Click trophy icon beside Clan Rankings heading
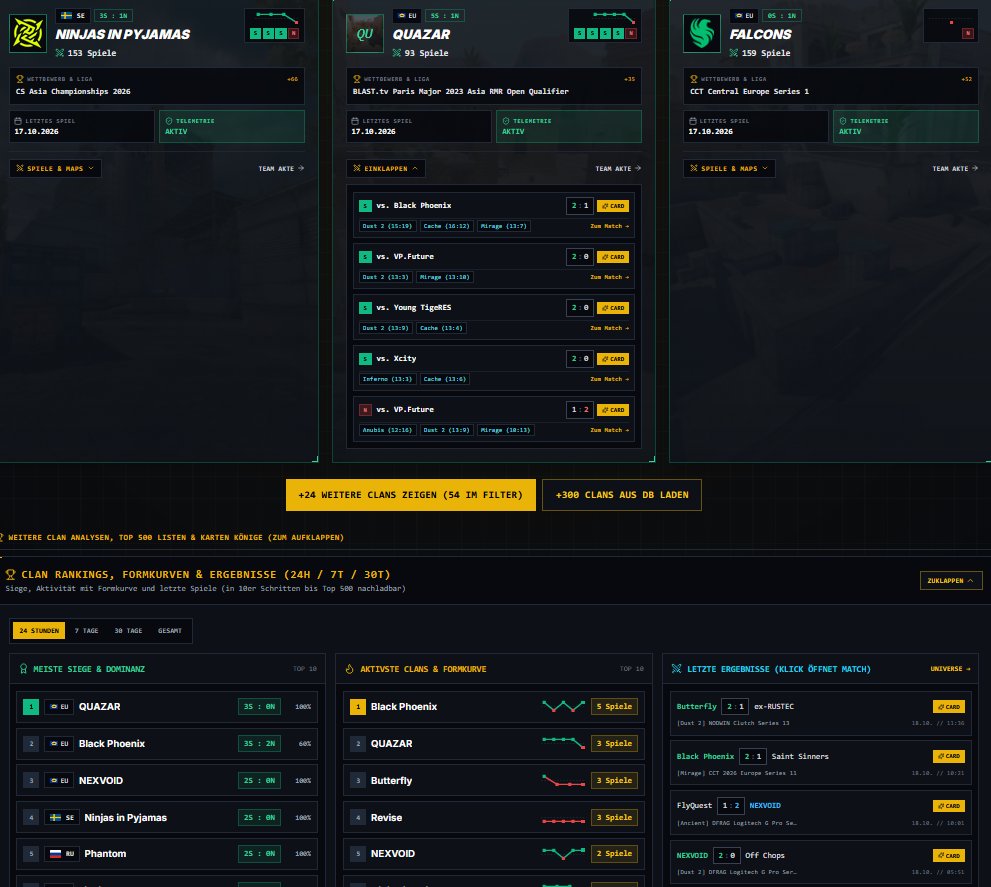 (10, 574)
